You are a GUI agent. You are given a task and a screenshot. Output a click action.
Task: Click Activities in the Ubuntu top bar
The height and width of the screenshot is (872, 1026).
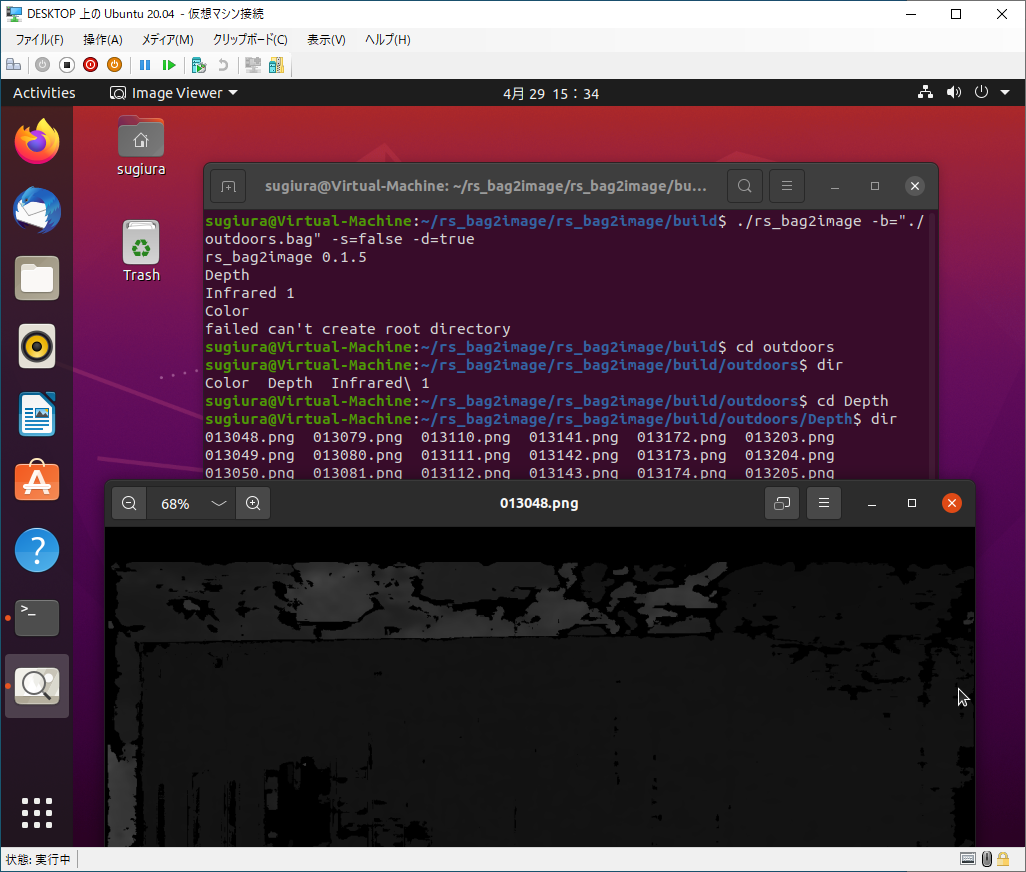point(43,92)
